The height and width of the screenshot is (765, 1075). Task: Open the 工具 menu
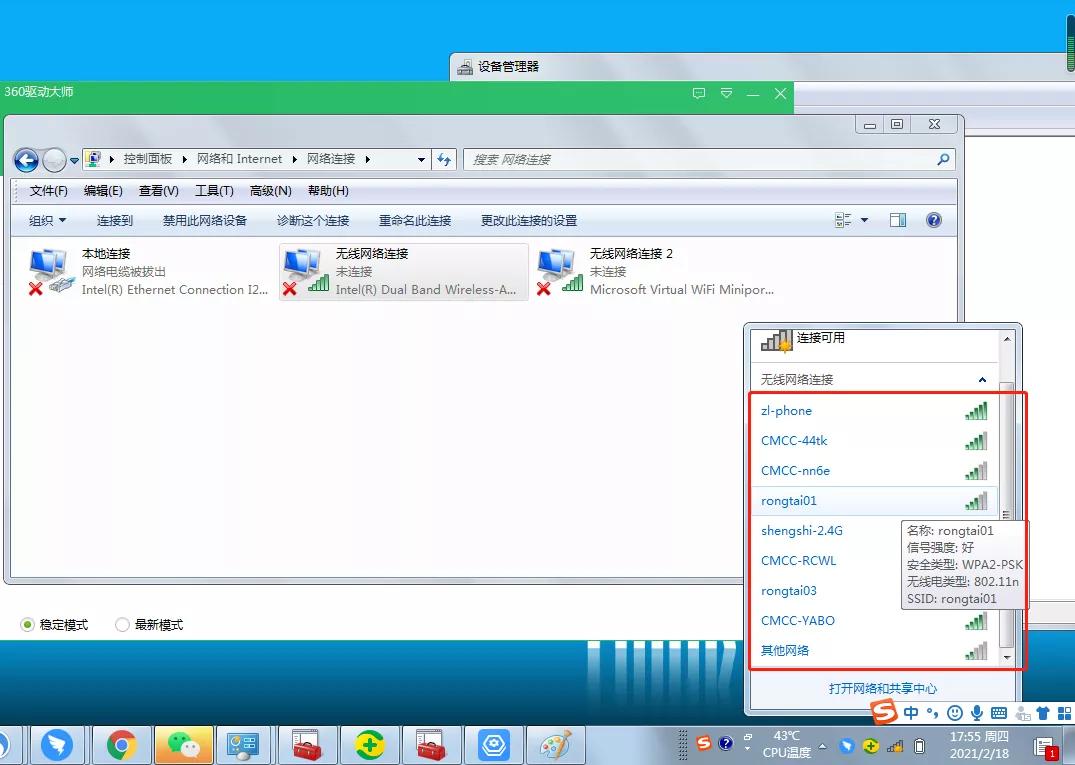point(212,190)
